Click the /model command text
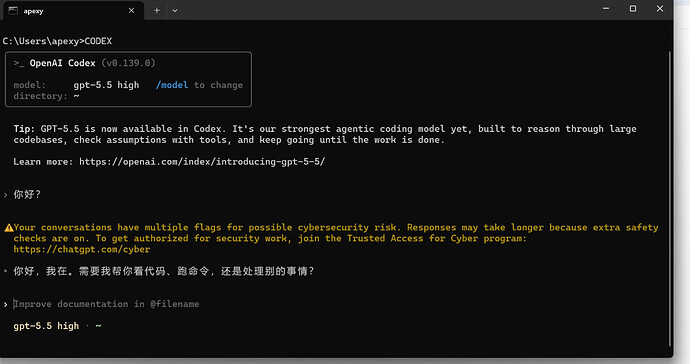Image resolution: width=690 pixels, height=364 pixels. point(172,85)
